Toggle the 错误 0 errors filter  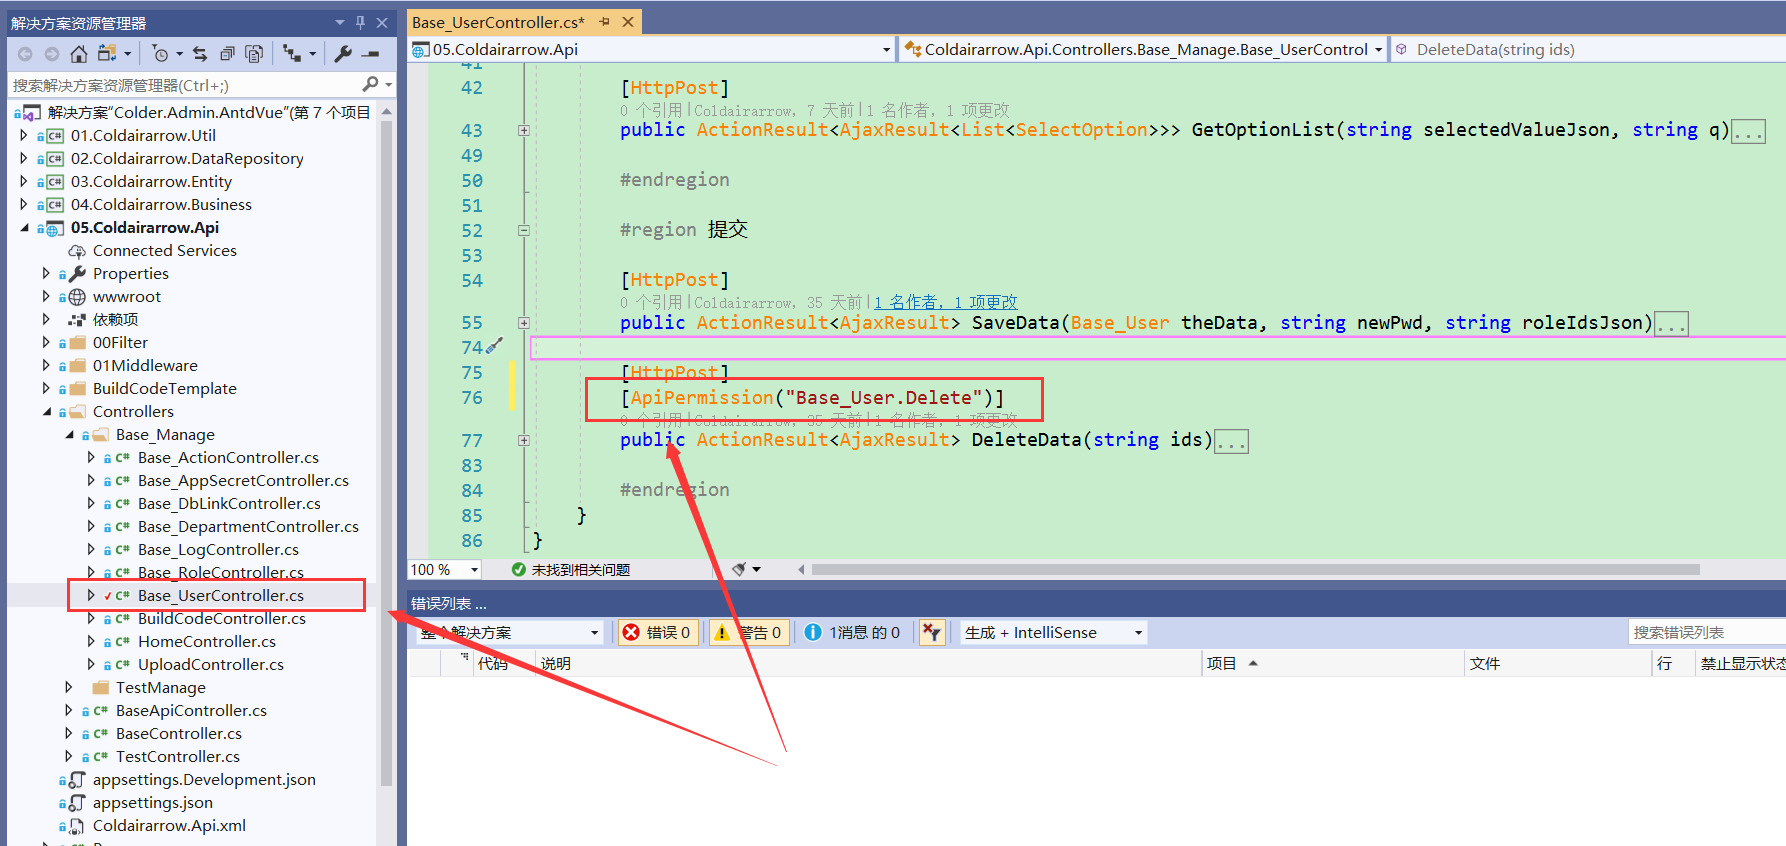[x=657, y=632]
